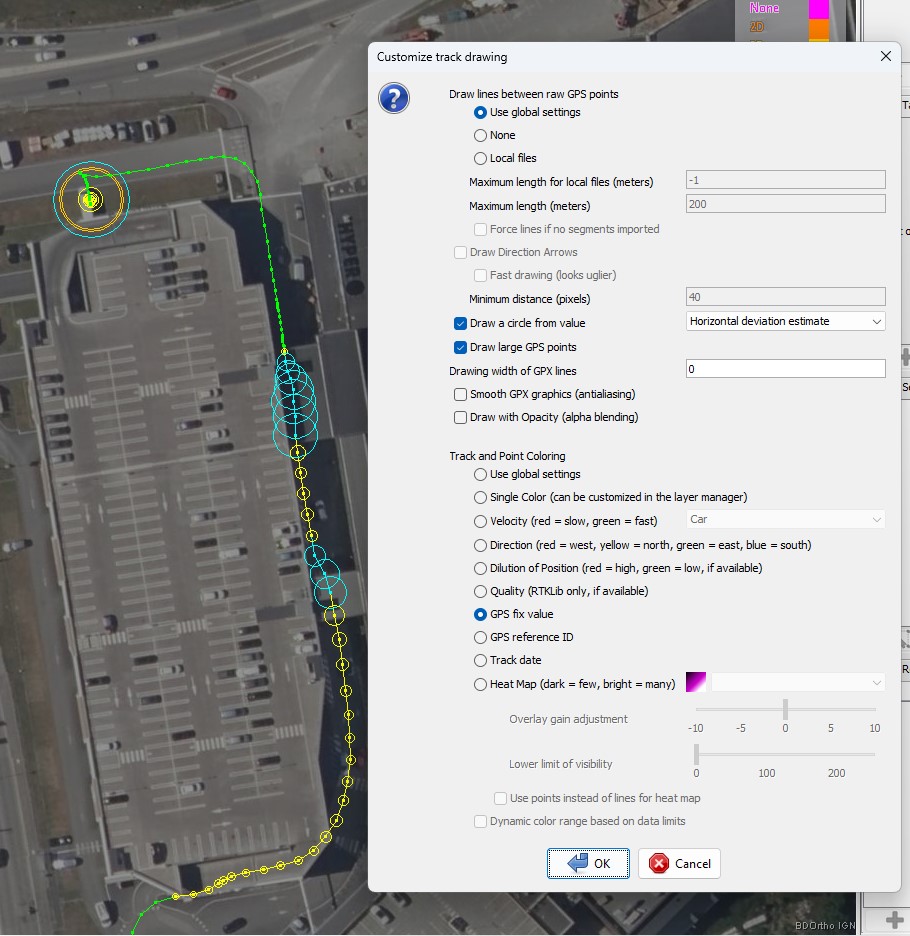Click the blue question mark help icon
This screenshot has height=936, width=910.
click(x=394, y=98)
